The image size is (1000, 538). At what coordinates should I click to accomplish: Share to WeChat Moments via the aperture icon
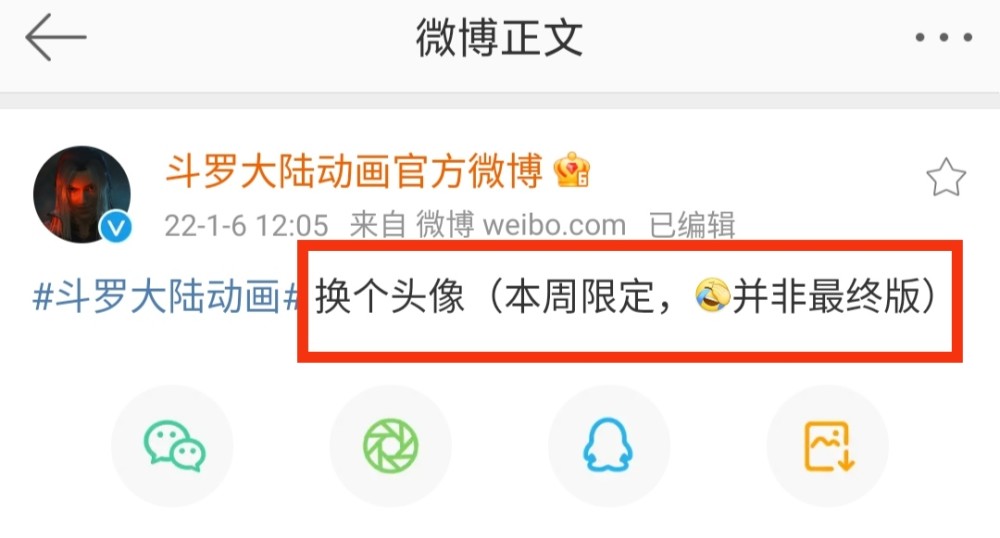391,446
